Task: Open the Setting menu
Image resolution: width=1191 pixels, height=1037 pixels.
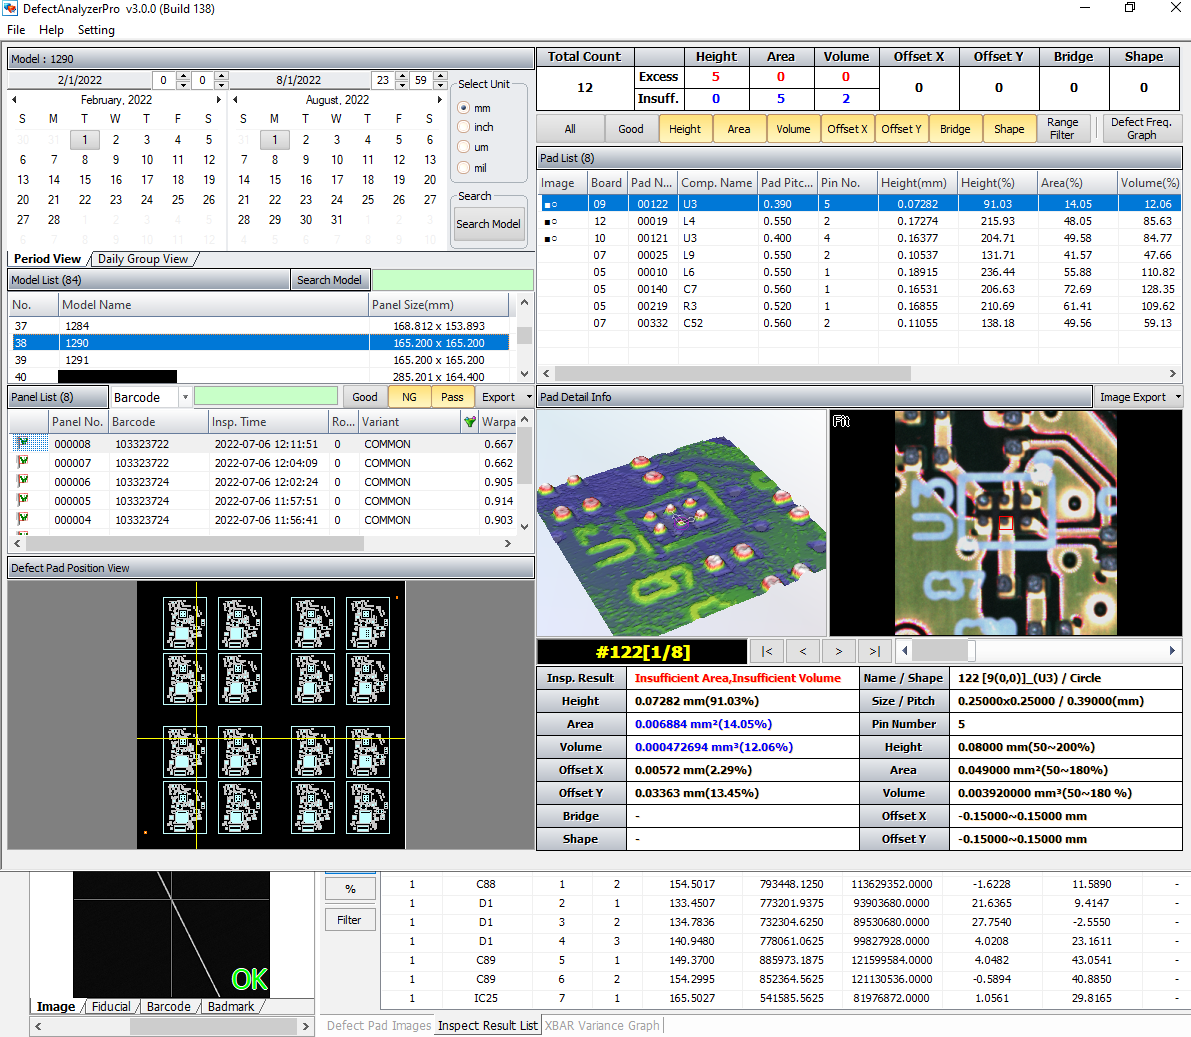Action: pos(96,30)
